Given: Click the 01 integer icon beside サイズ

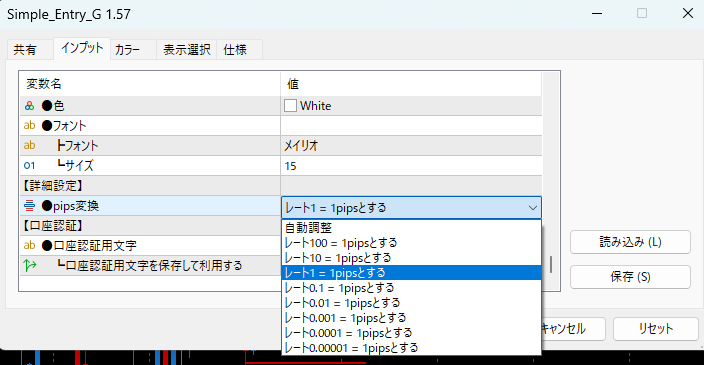Looking at the screenshot, I should (29, 166).
